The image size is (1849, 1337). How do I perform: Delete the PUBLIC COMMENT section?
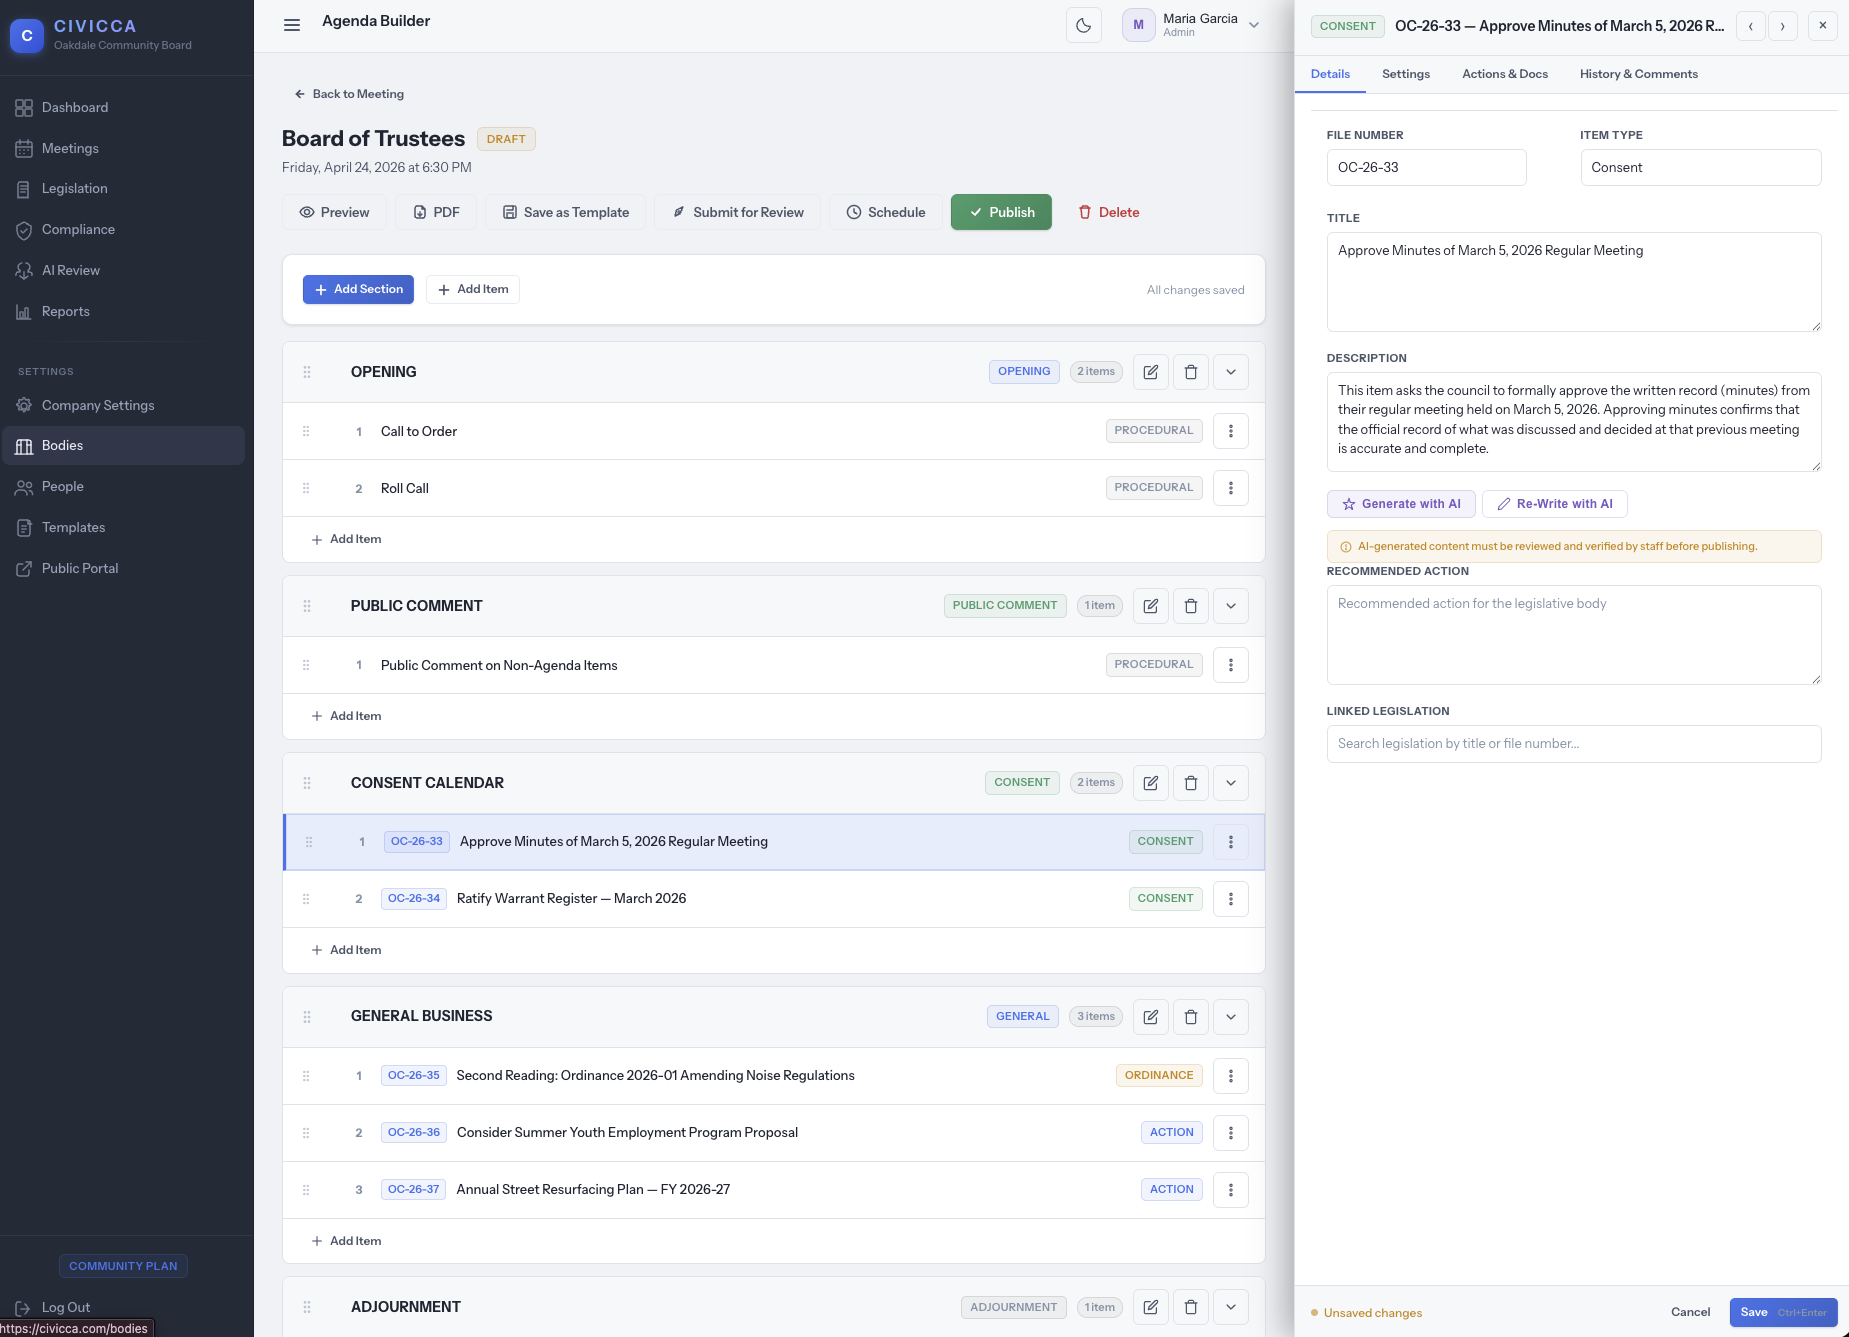pos(1190,605)
